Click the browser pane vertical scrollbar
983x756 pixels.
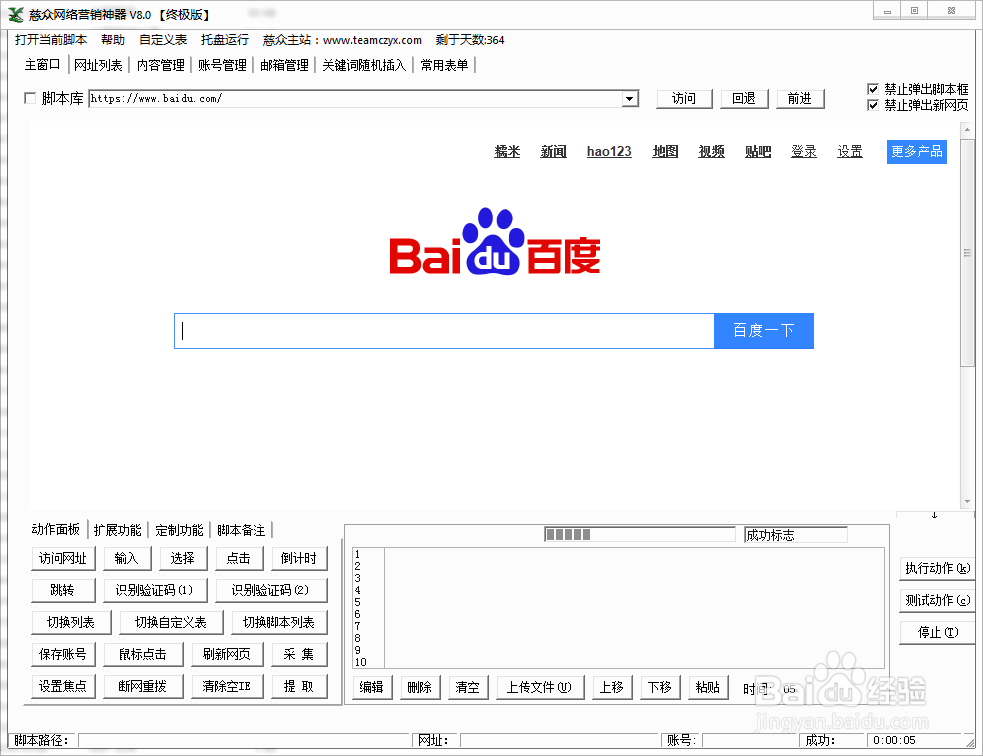(967, 315)
